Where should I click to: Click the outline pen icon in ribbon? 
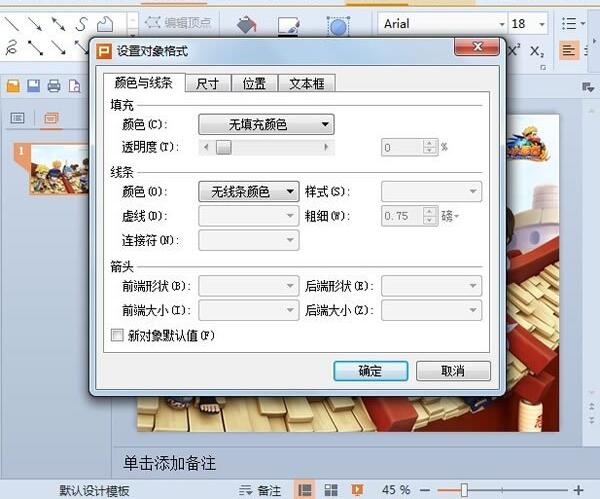pos(289,25)
